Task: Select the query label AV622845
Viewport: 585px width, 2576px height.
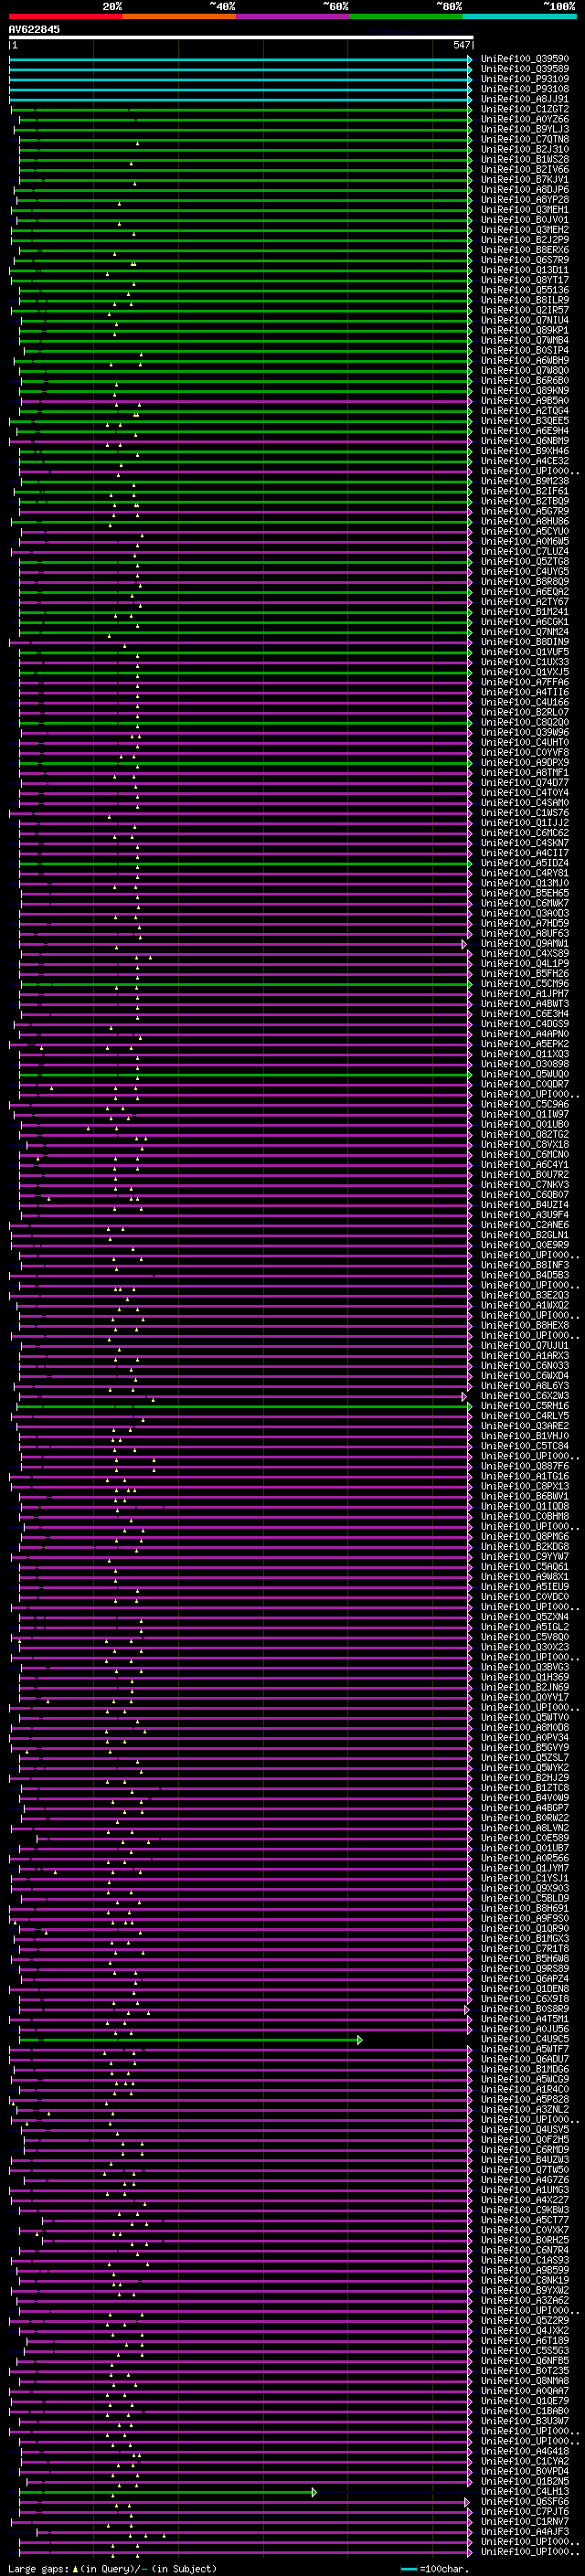Action: 34,29
